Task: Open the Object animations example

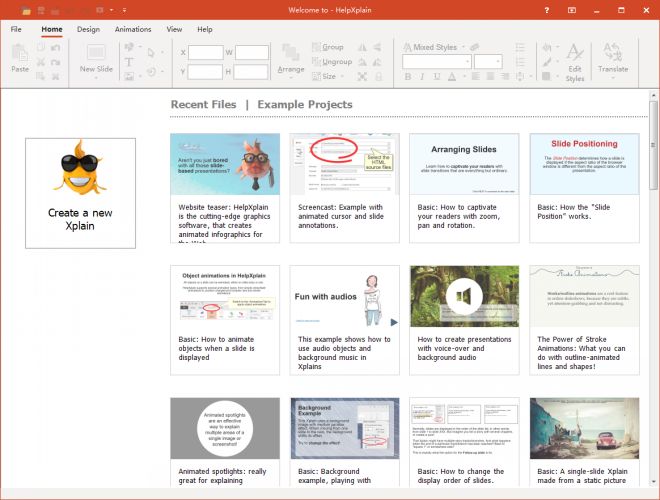Action: (x=225, y=320)
